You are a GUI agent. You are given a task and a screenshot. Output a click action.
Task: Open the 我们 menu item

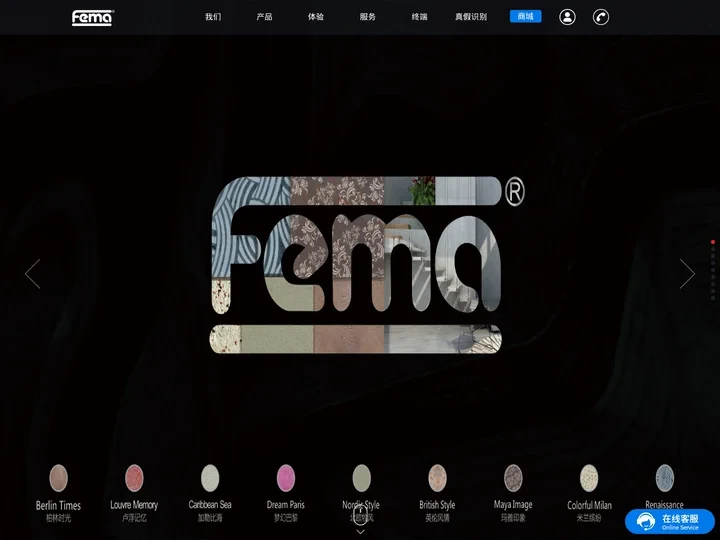(213, 17)
